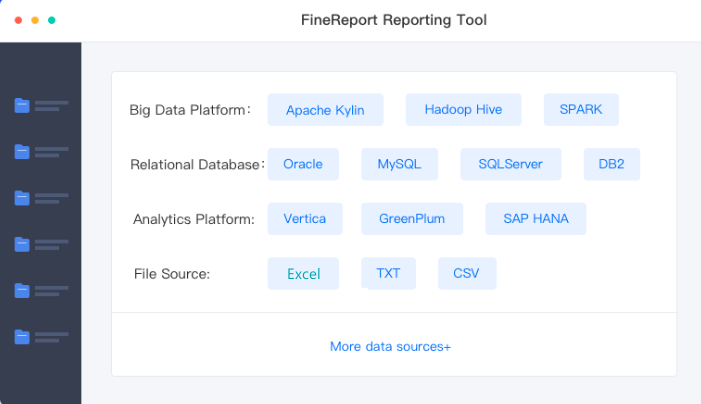Select the DB2 database button
Screen dimensions: 701x404
coord(611,164)
